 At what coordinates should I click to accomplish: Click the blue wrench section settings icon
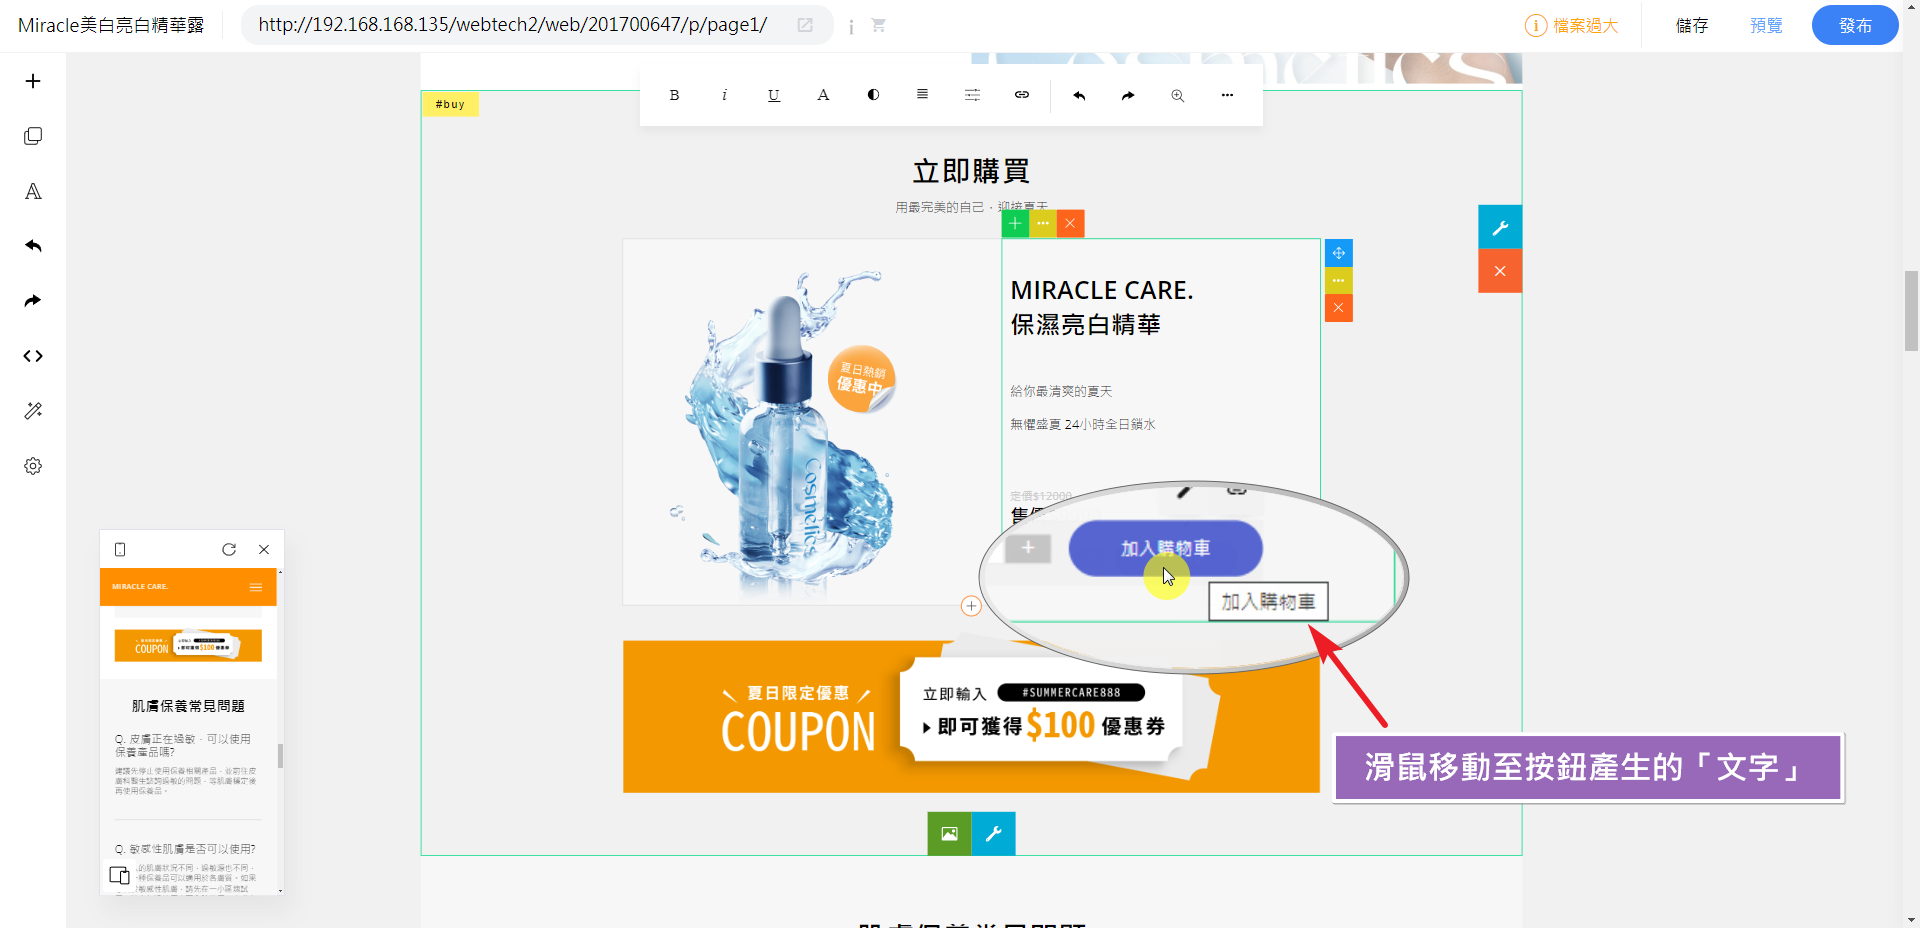point(1499,227)
